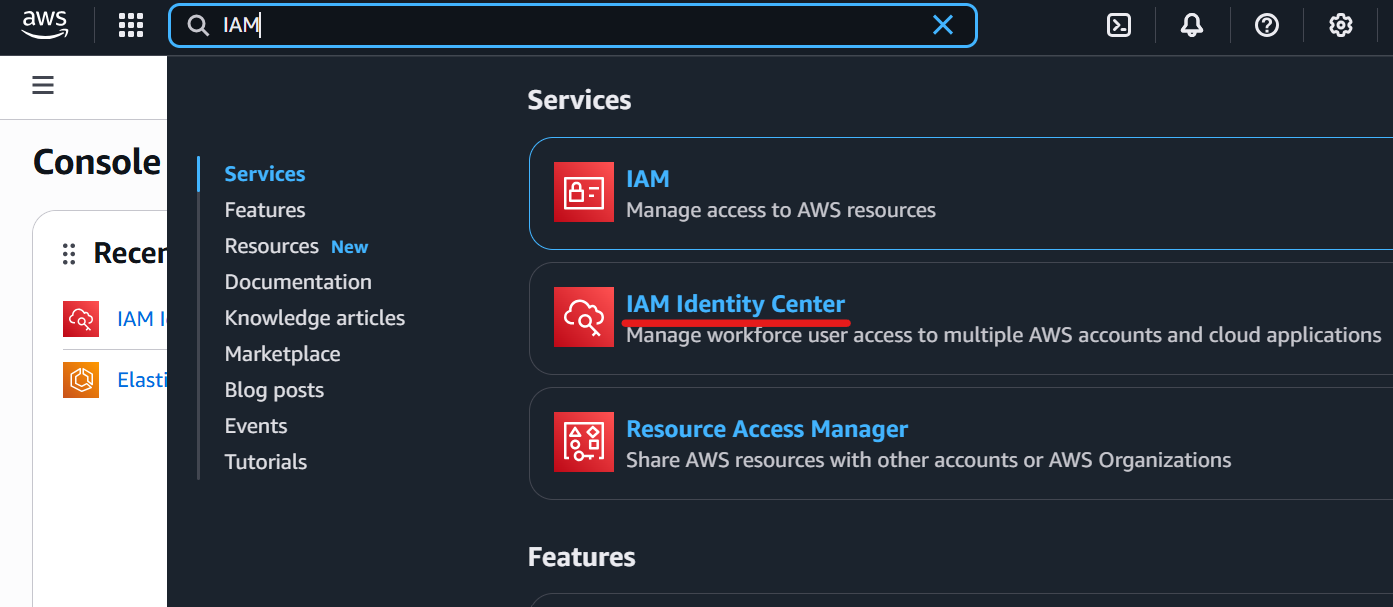Select the Features filter category
This screenshot has height=607, width=1393.
pyautogui.click(x=265, y=210)
